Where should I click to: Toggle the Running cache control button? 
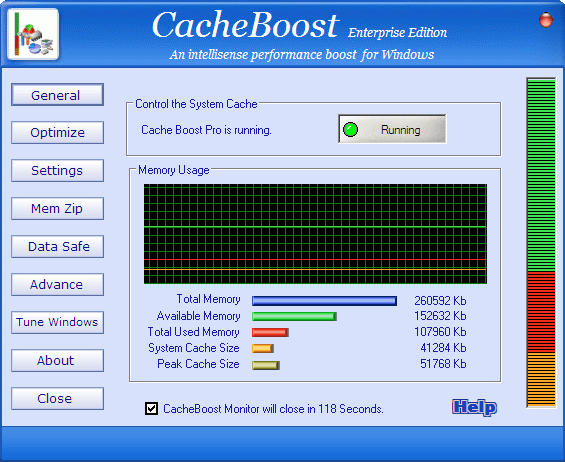392,129
